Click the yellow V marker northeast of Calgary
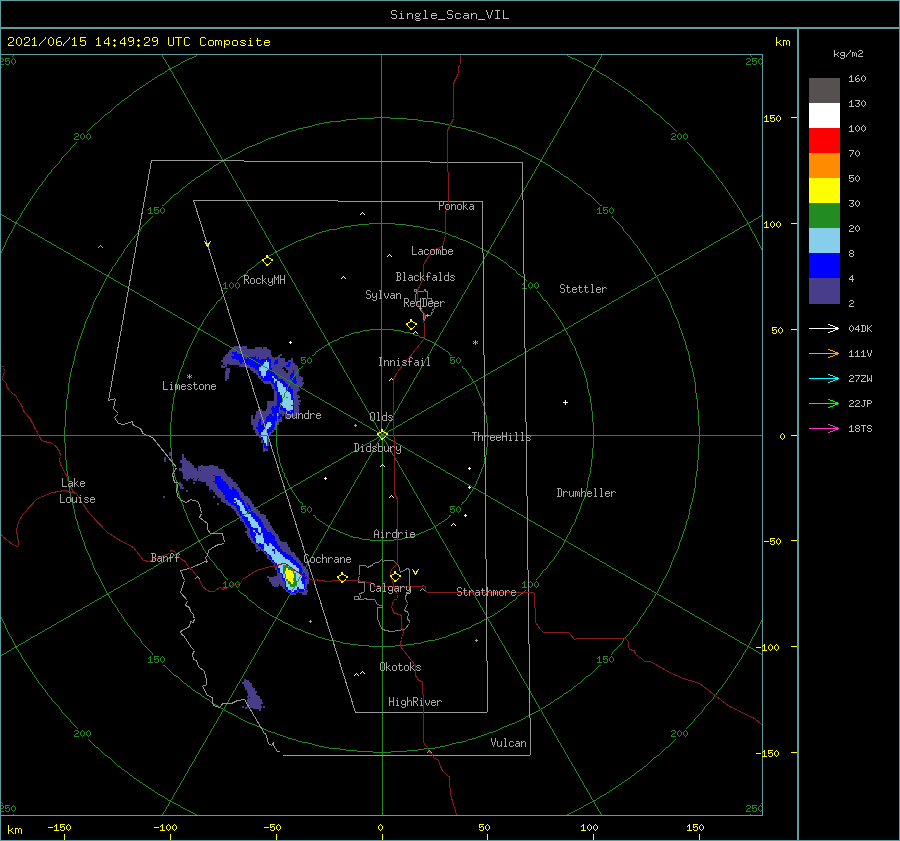Viewport: 900px width, 841px height. (415, 572)
